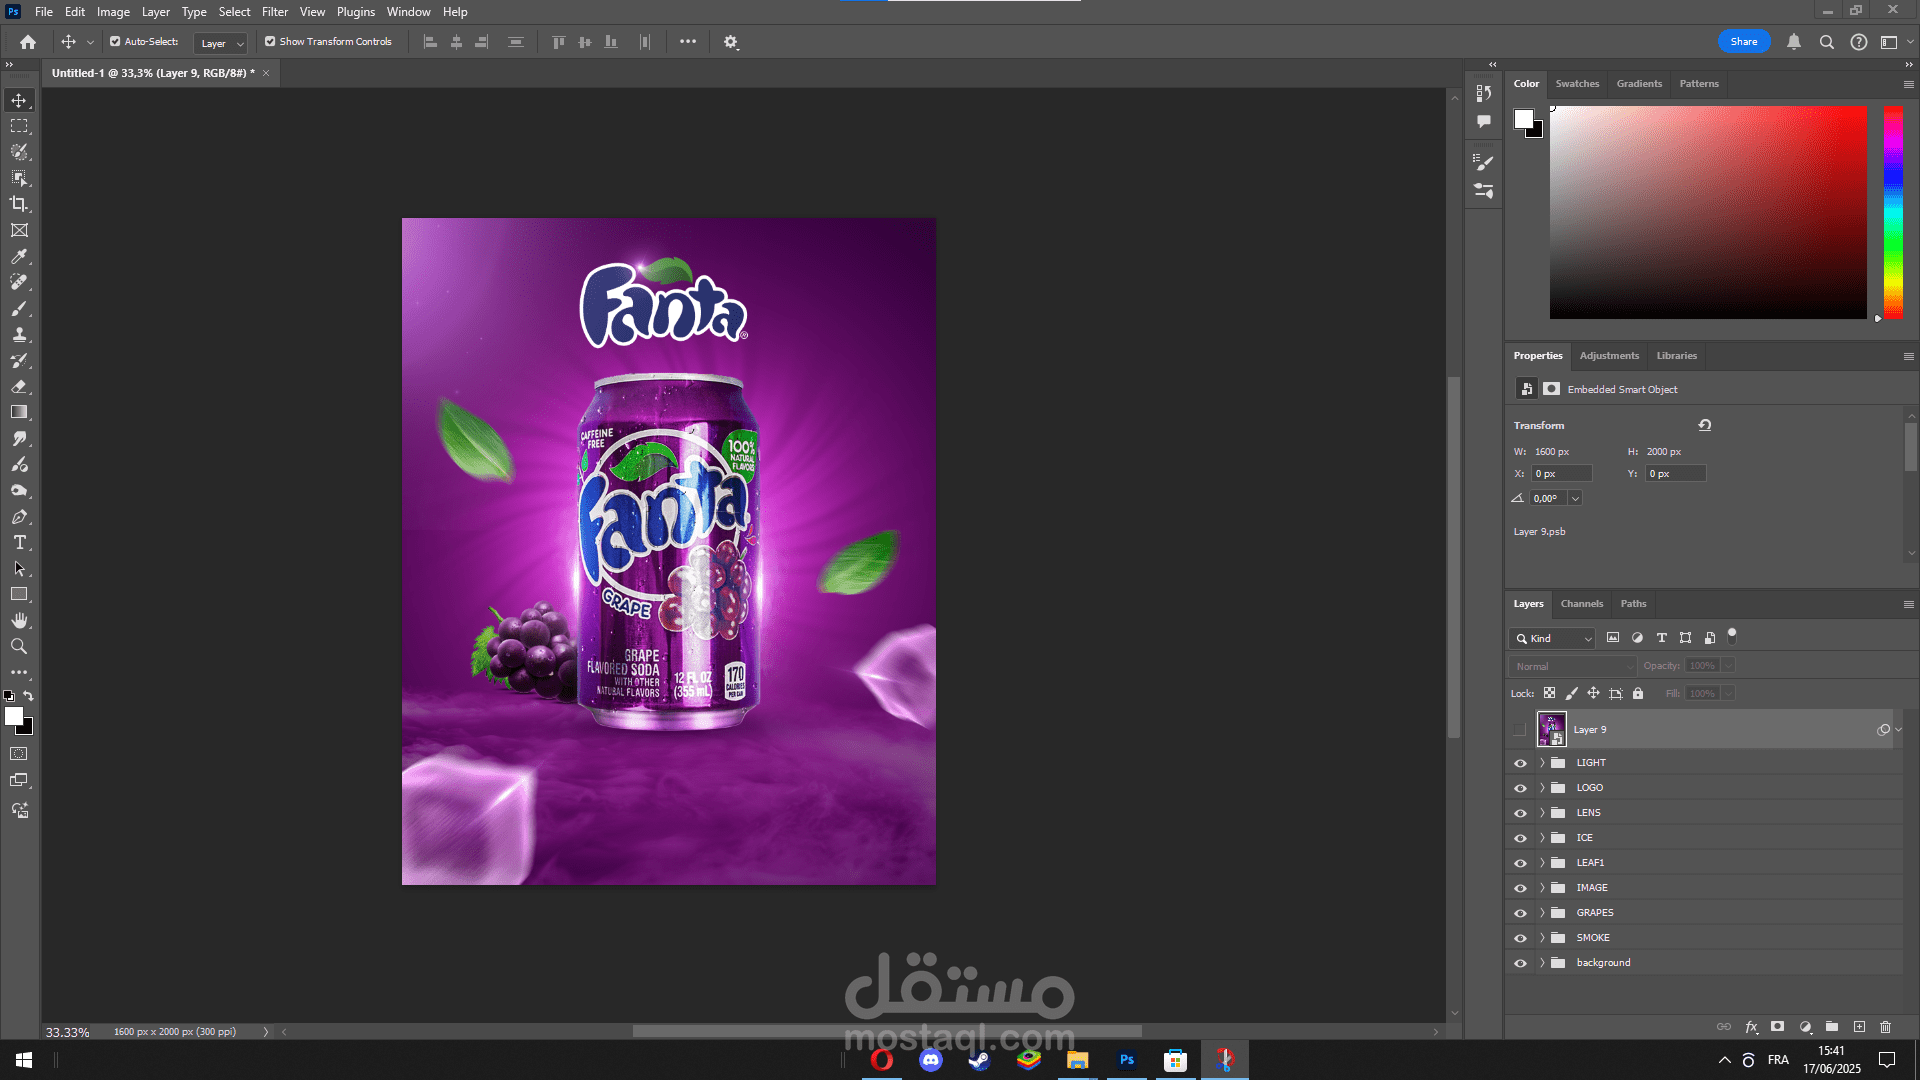Toggle the Auto-Select checkbox
Viewport: 1920px width, 1080px height.
coord(115,42)
